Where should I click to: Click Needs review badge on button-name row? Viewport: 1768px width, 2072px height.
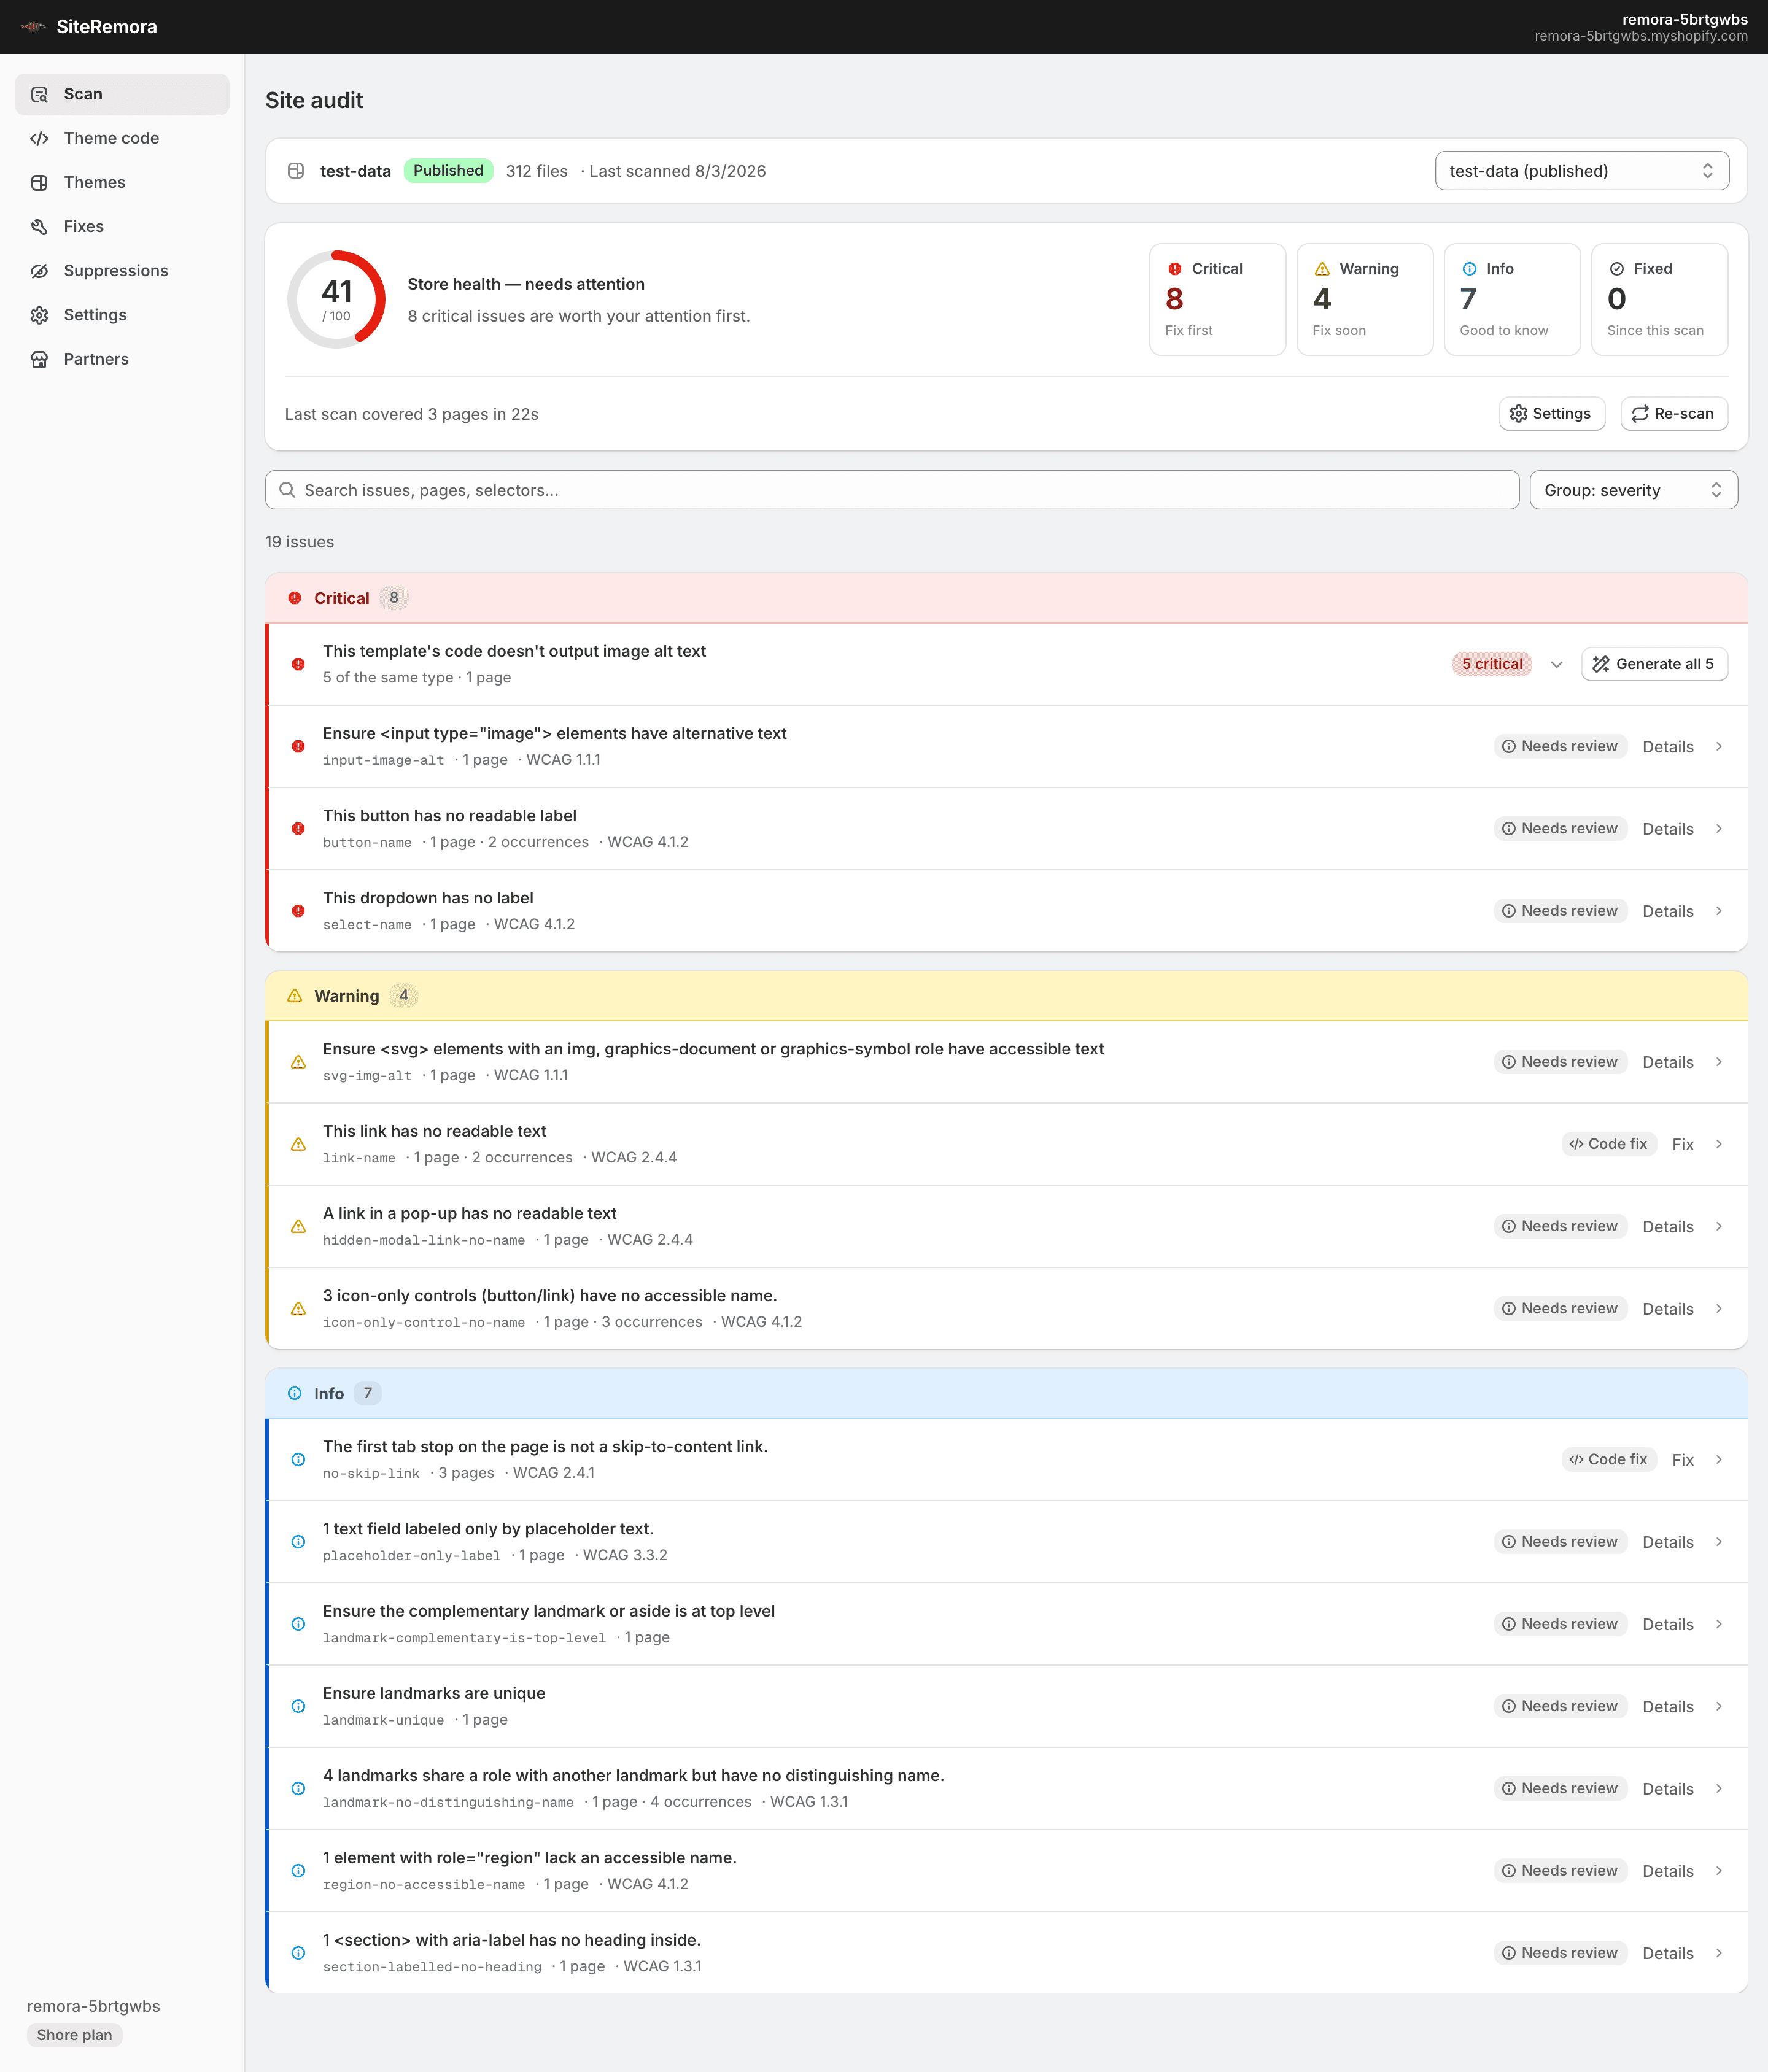1560,829
